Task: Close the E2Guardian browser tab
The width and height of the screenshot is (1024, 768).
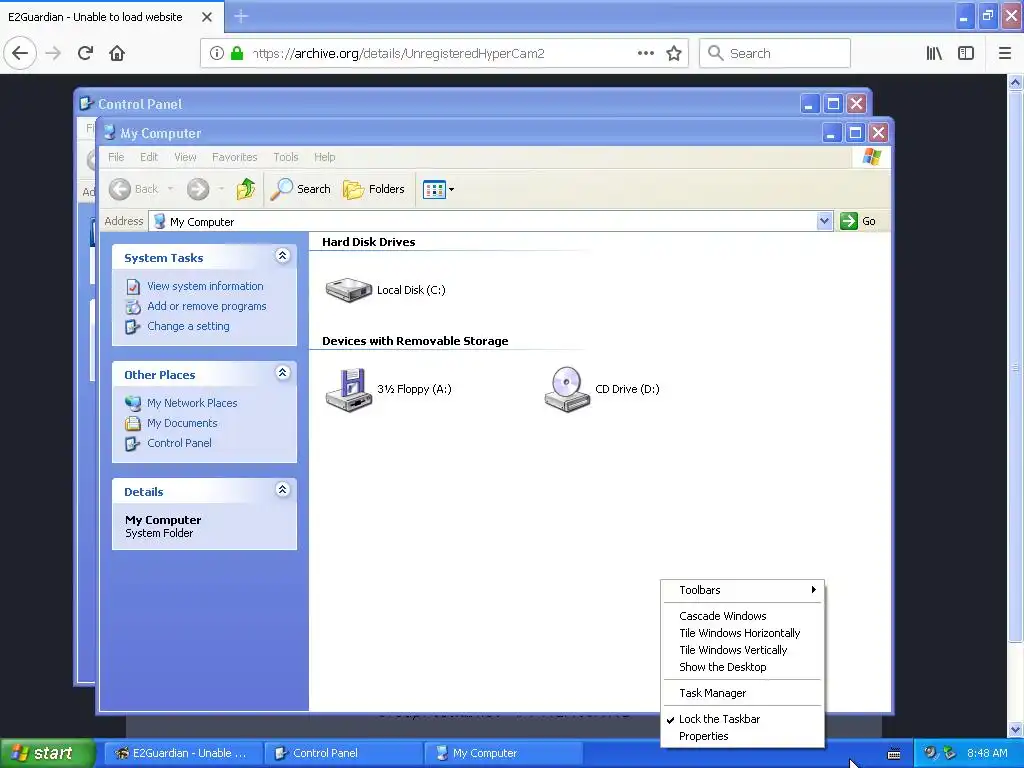Action: [x=207, y=17]
